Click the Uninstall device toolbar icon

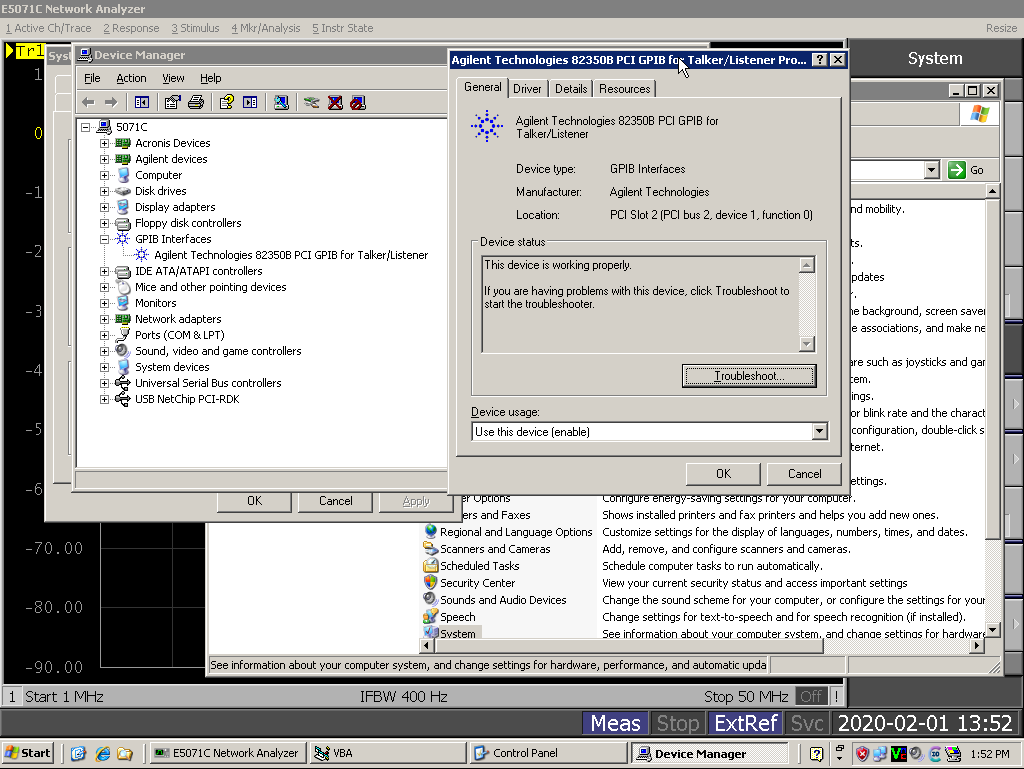[x=335, y=102]
